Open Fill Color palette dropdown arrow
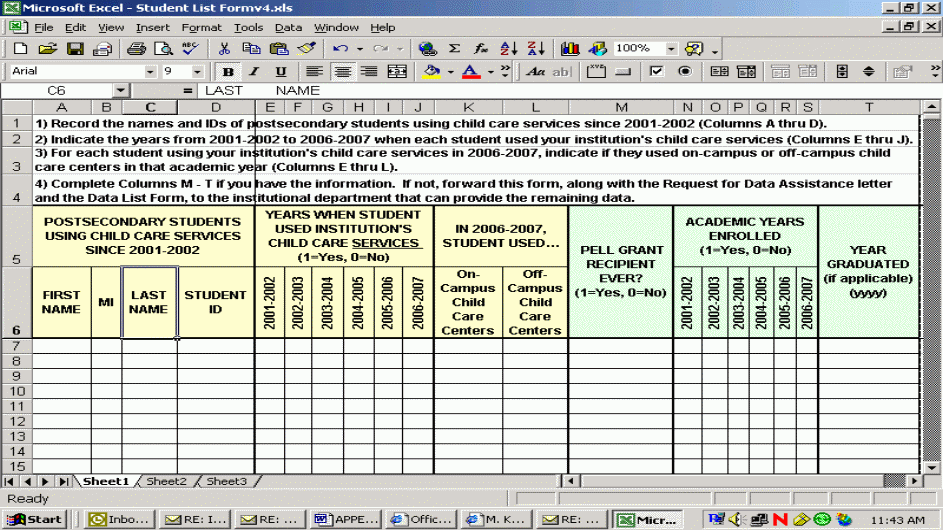This screenshot has height=530, width=943. click(451, 72)
